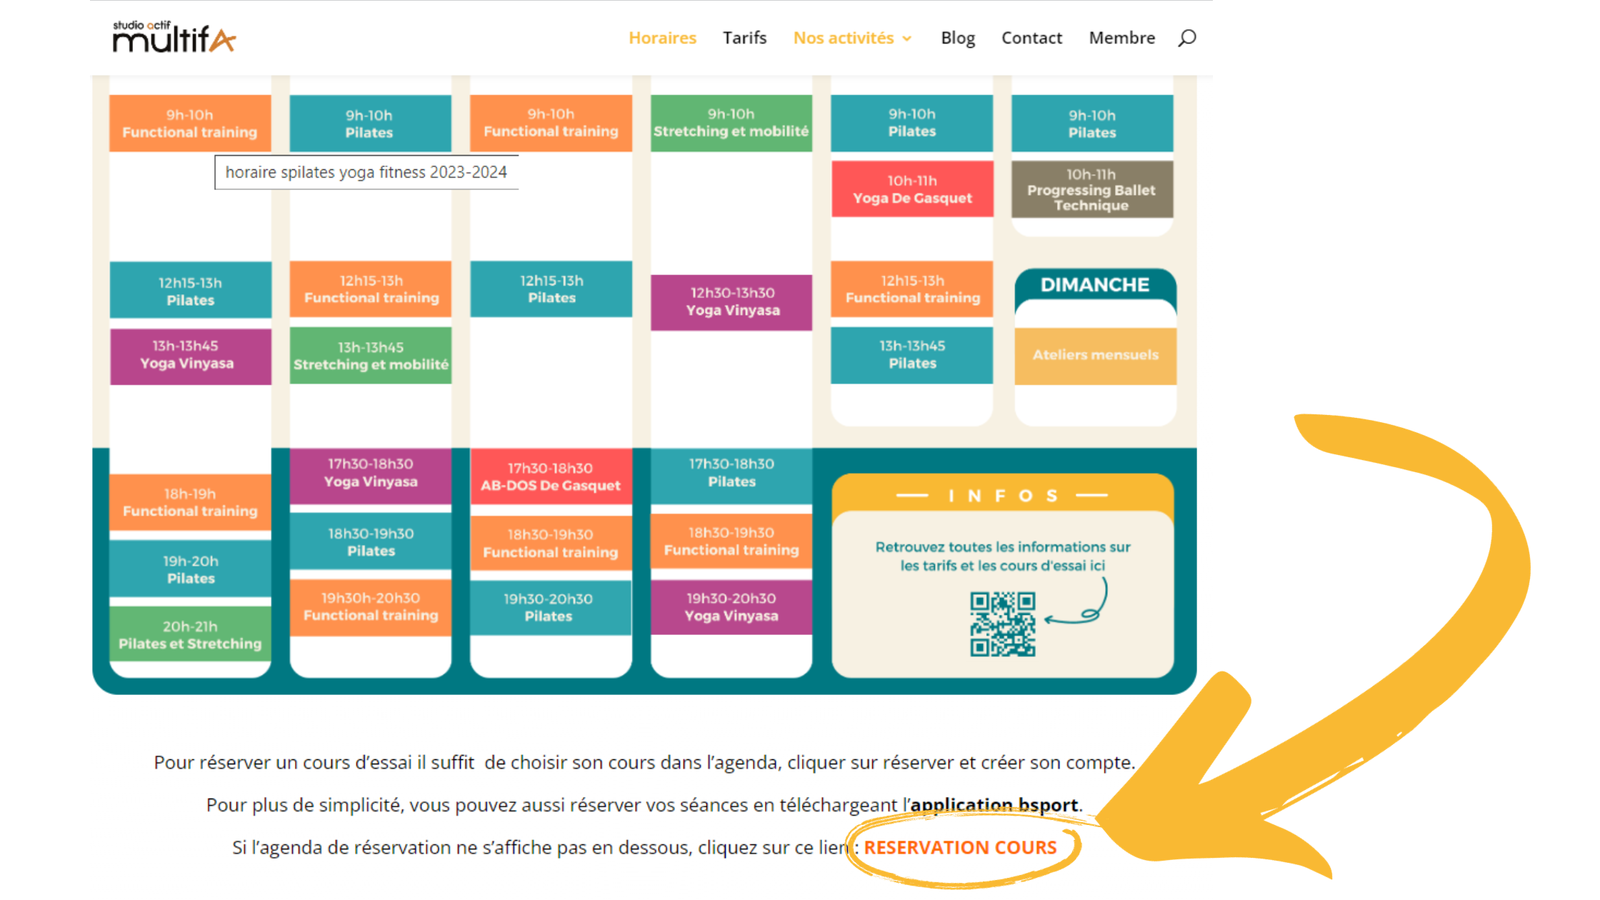
Task: Click the RESERVATION COURS link
Action: pos(960,847)
